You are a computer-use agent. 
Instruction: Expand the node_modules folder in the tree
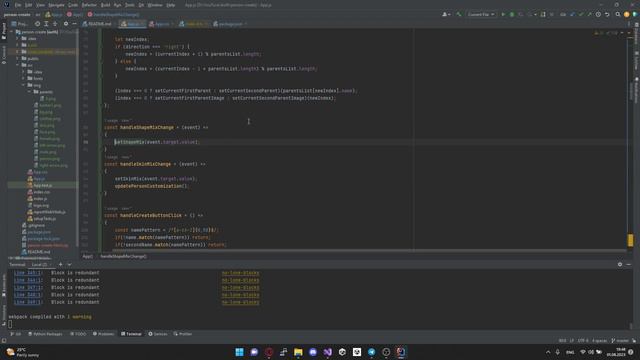[x=18, y=52]
